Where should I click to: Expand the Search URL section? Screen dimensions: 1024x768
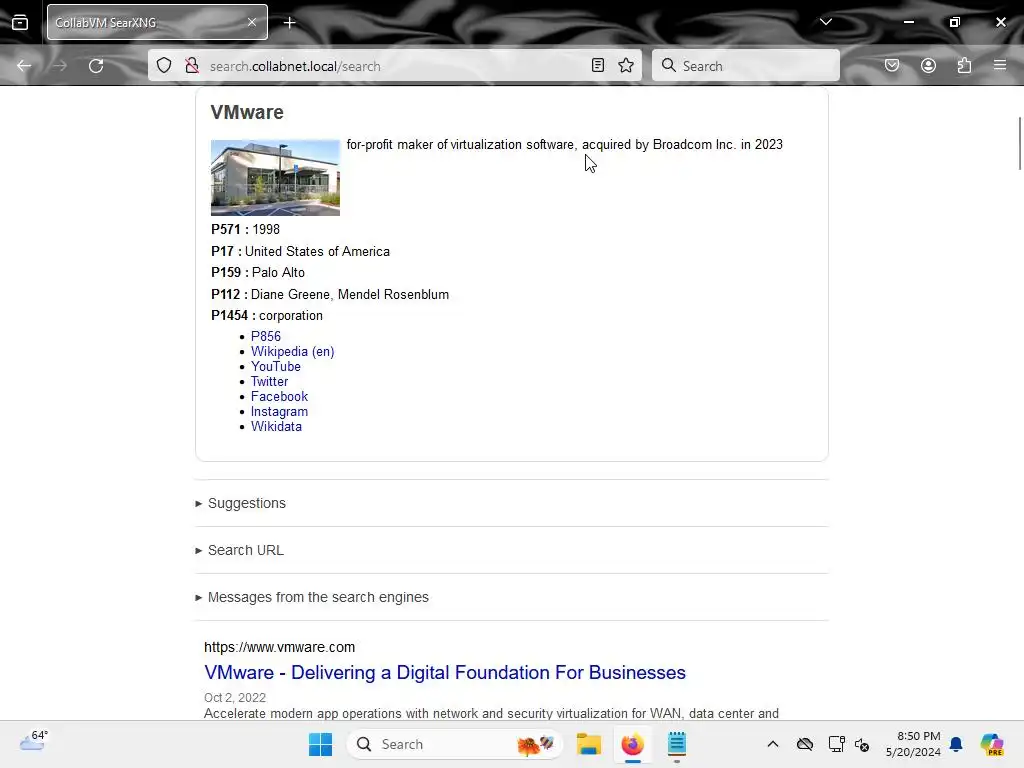pos(240,550)
